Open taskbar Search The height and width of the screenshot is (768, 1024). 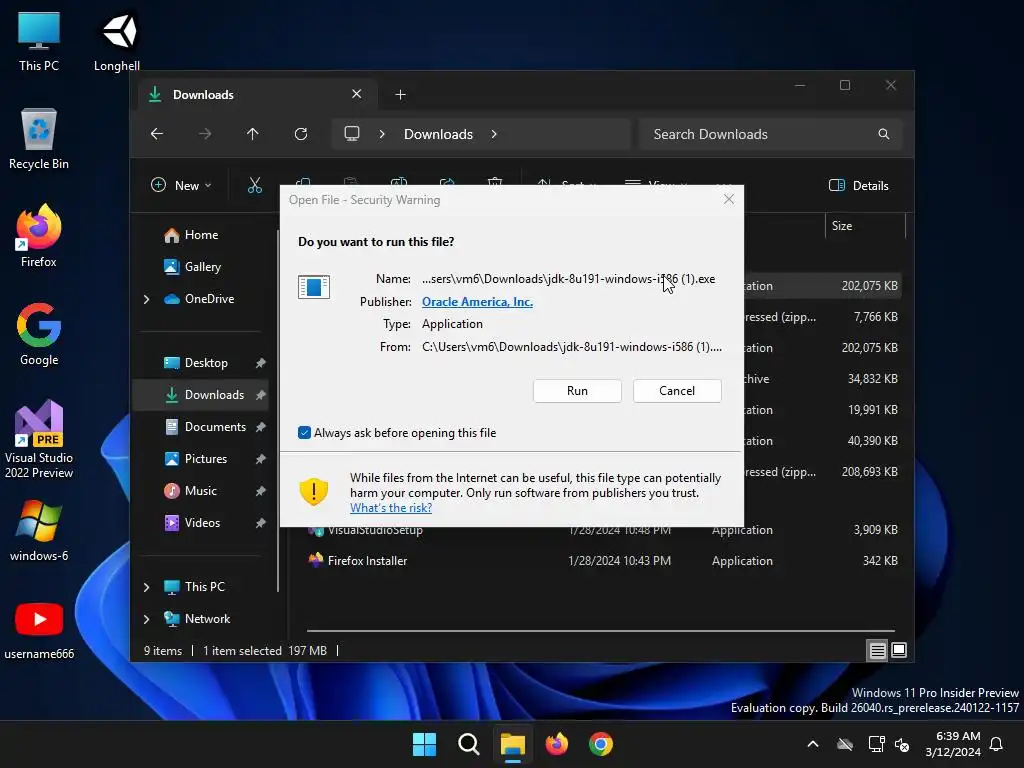(x=468, y=744)
